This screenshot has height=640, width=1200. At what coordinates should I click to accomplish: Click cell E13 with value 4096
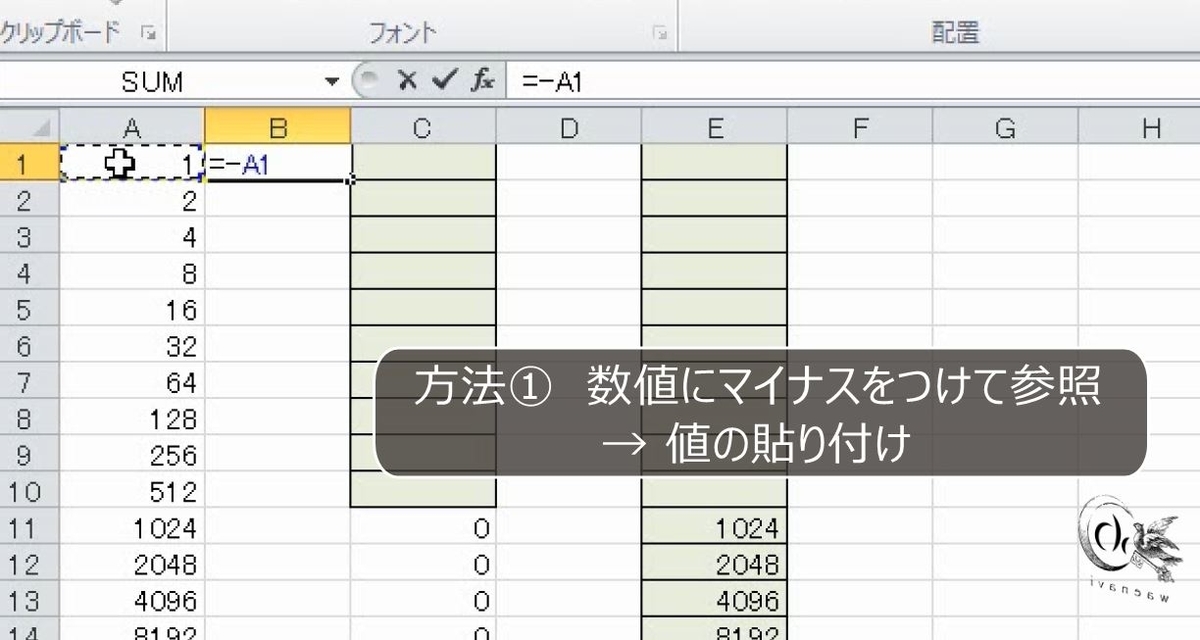pos(714,599)
